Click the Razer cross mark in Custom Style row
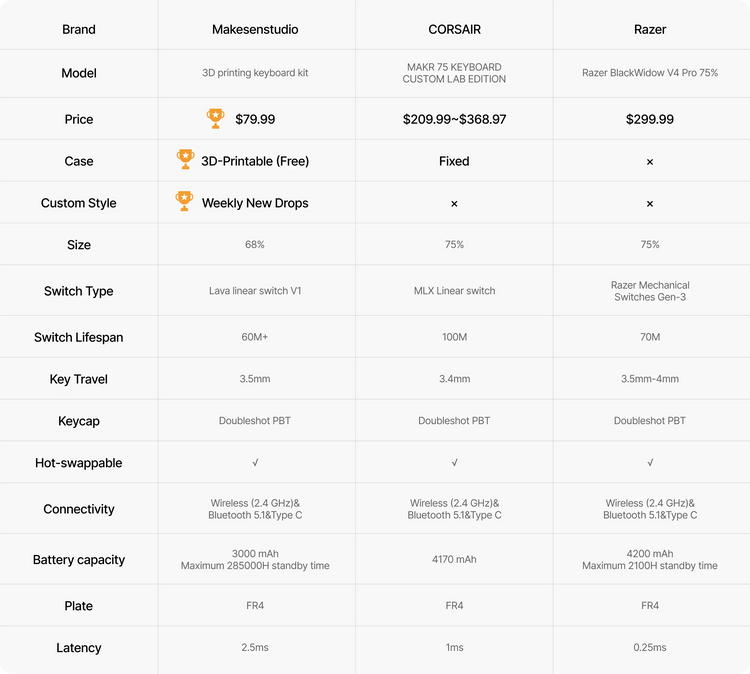This screenshot has width=750, height=674. click(650, 203)
